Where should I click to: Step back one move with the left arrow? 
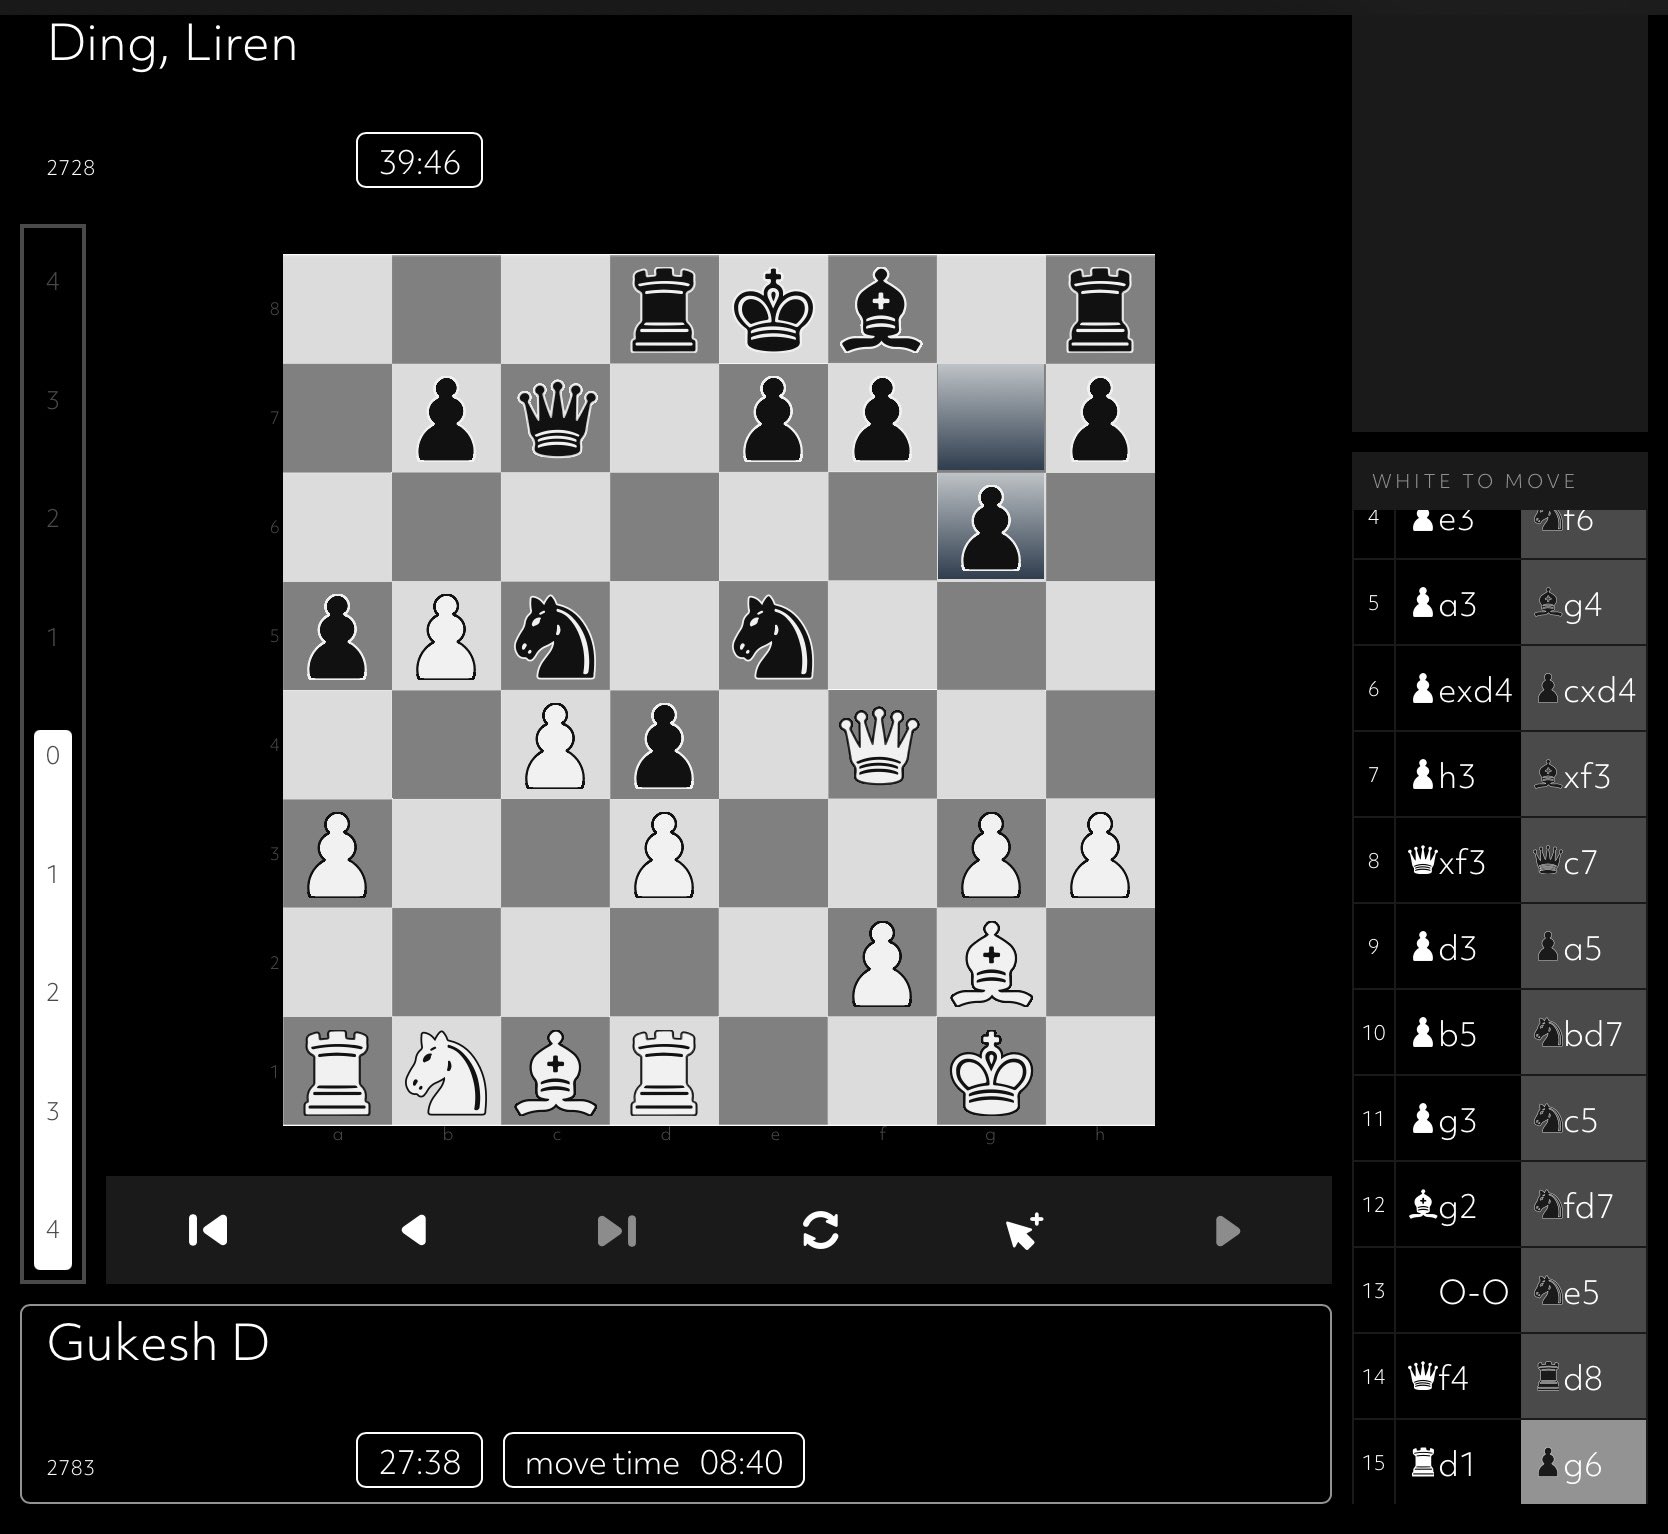[414, 1230]
